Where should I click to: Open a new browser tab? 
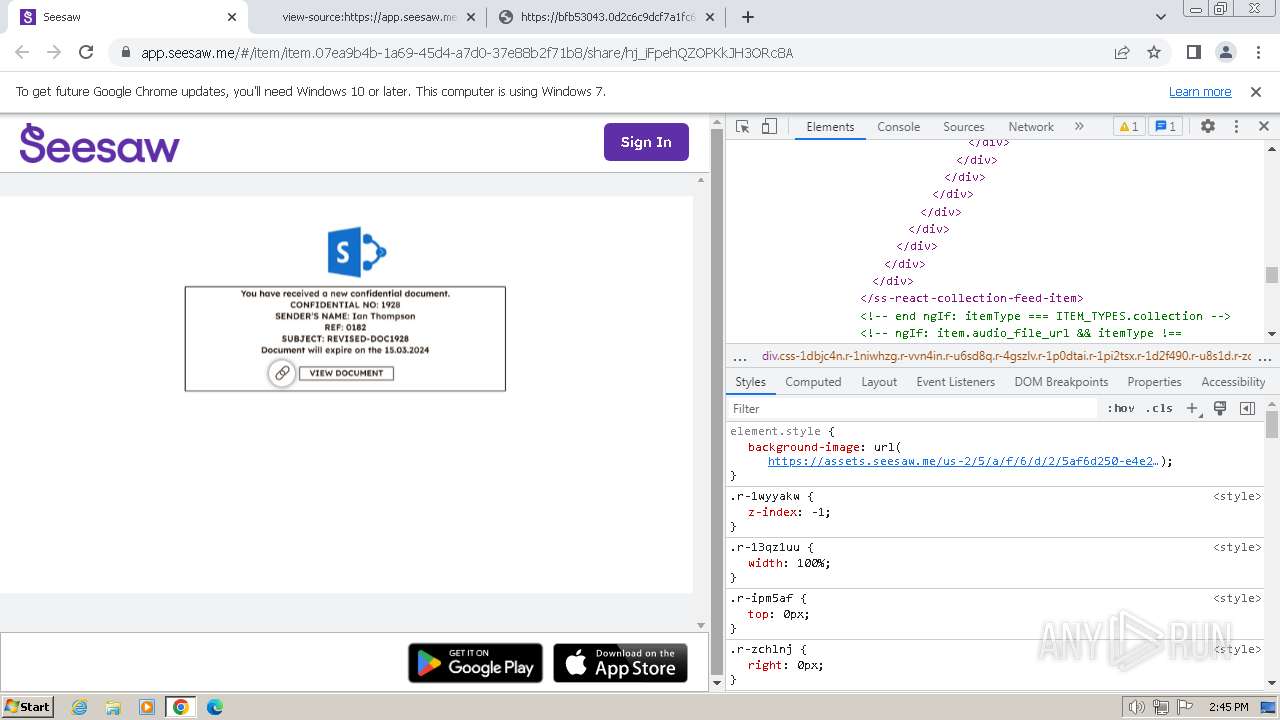748,17
